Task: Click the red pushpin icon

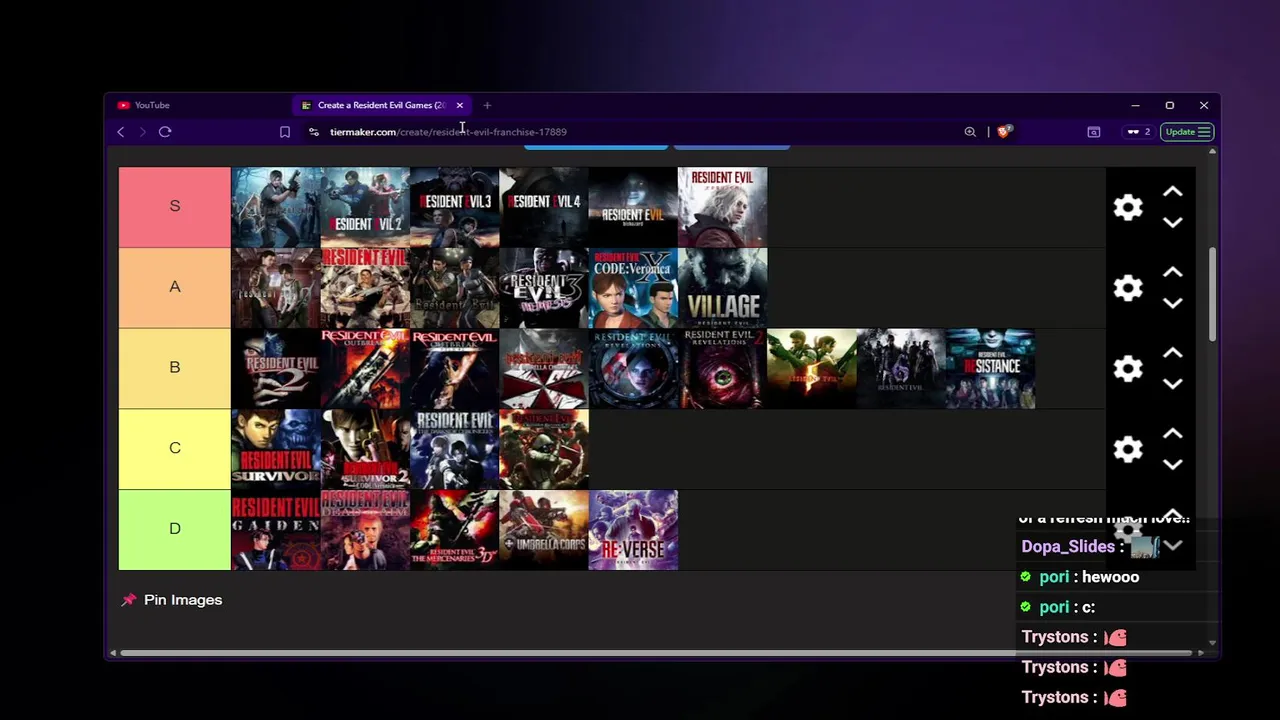Action: coord(128,600)
